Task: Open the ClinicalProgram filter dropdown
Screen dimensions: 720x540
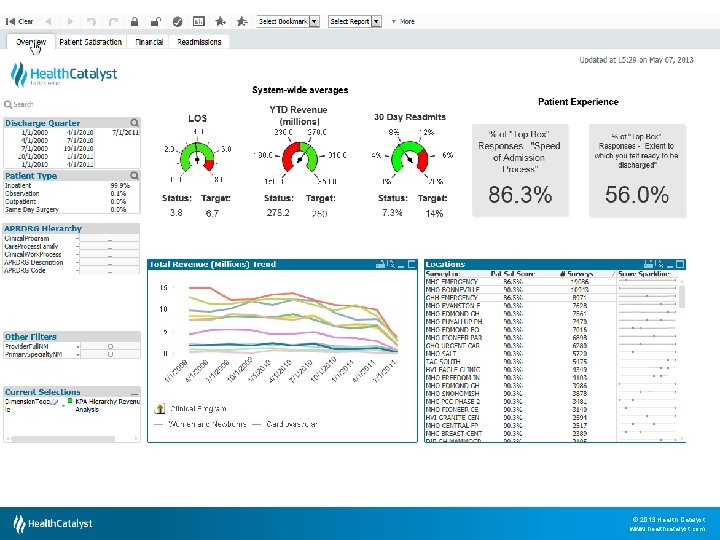Action: coord(78,239)
